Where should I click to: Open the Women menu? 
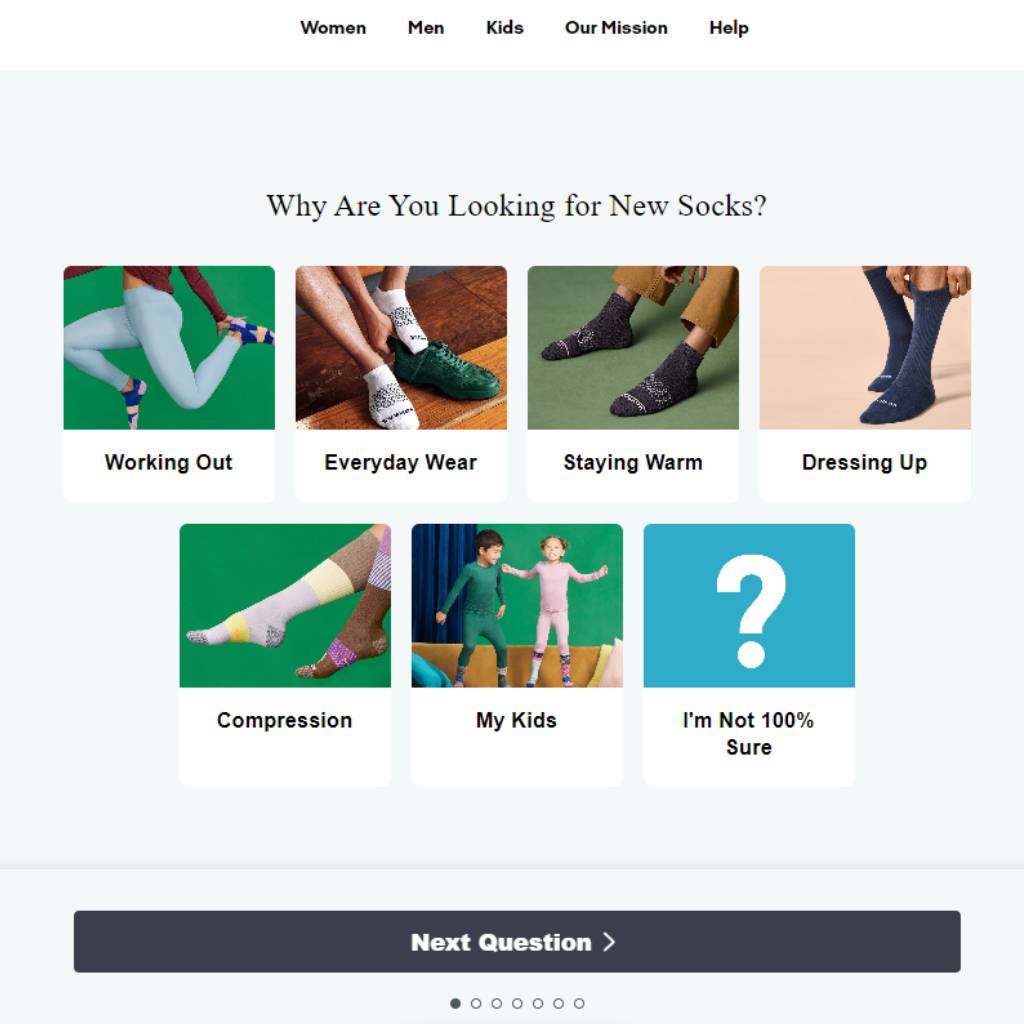pos(333,27)
